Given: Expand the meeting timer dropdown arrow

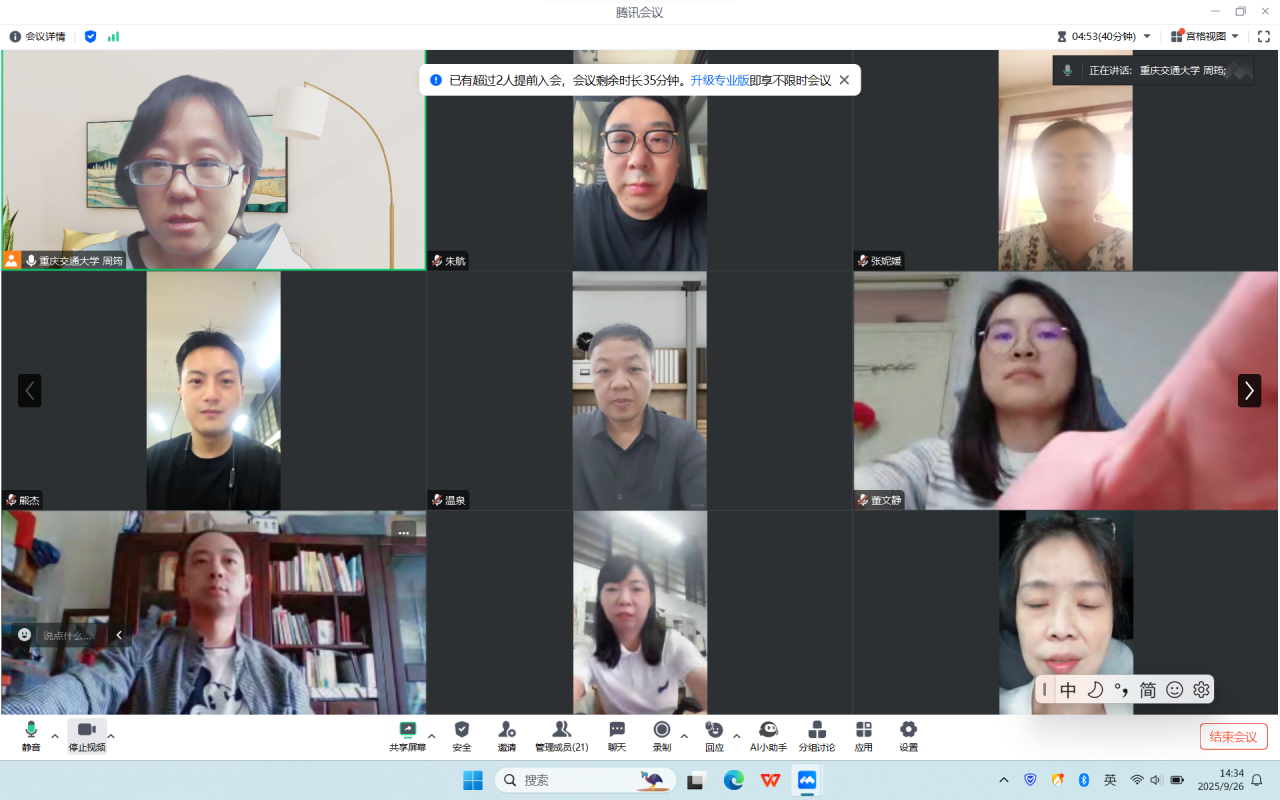Looking at the screenshot, I should (x=1147, y=36).
